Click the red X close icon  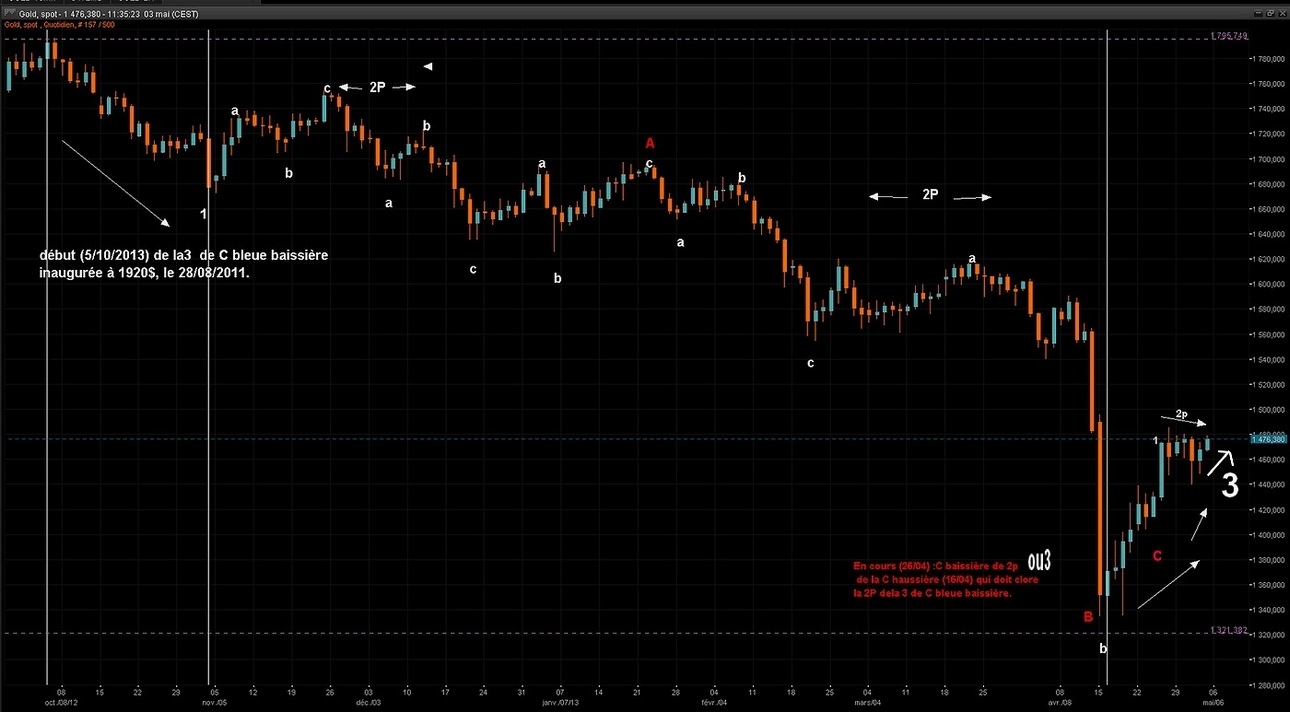click(x=1282, y=13)
